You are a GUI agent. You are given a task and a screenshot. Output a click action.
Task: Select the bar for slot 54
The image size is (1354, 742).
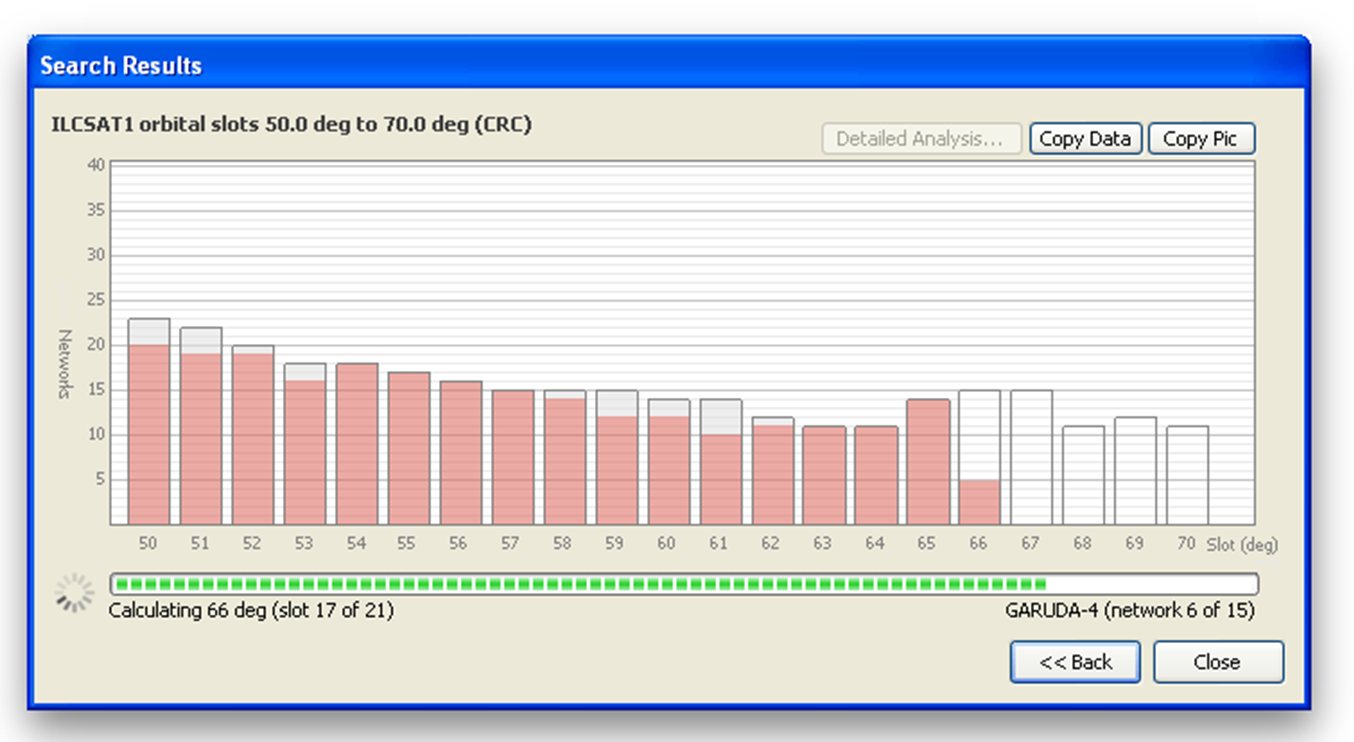pyautogui.click(x=357, y=443)
